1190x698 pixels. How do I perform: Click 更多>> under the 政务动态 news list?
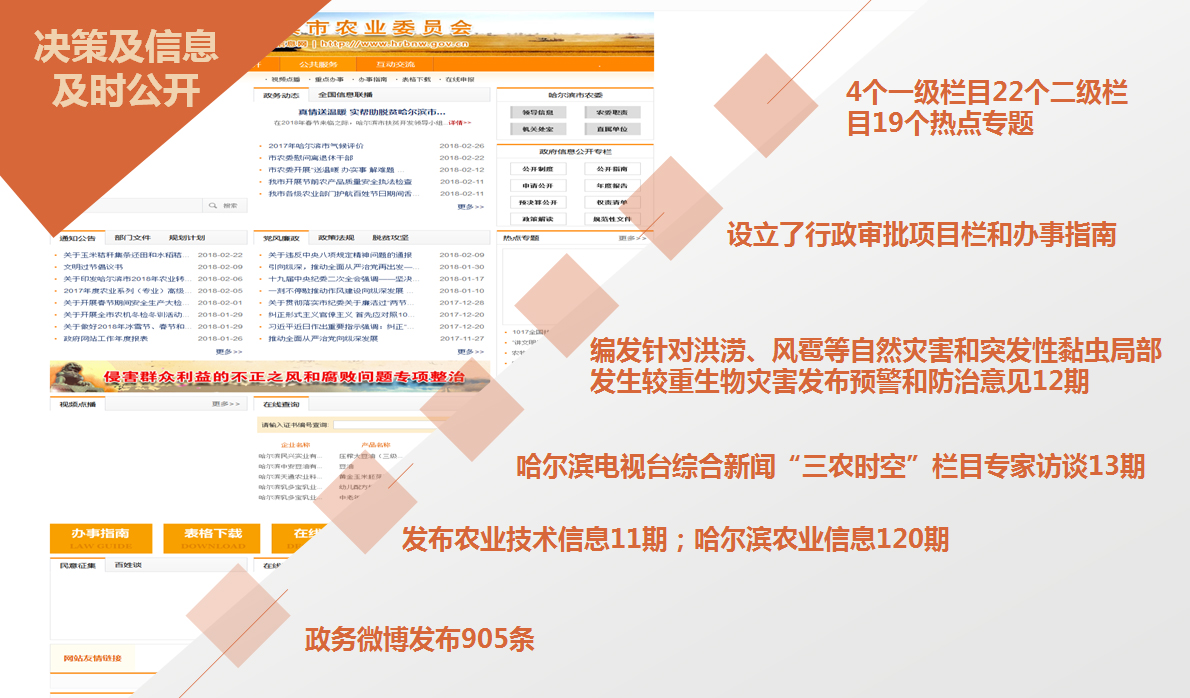(471, 207)
